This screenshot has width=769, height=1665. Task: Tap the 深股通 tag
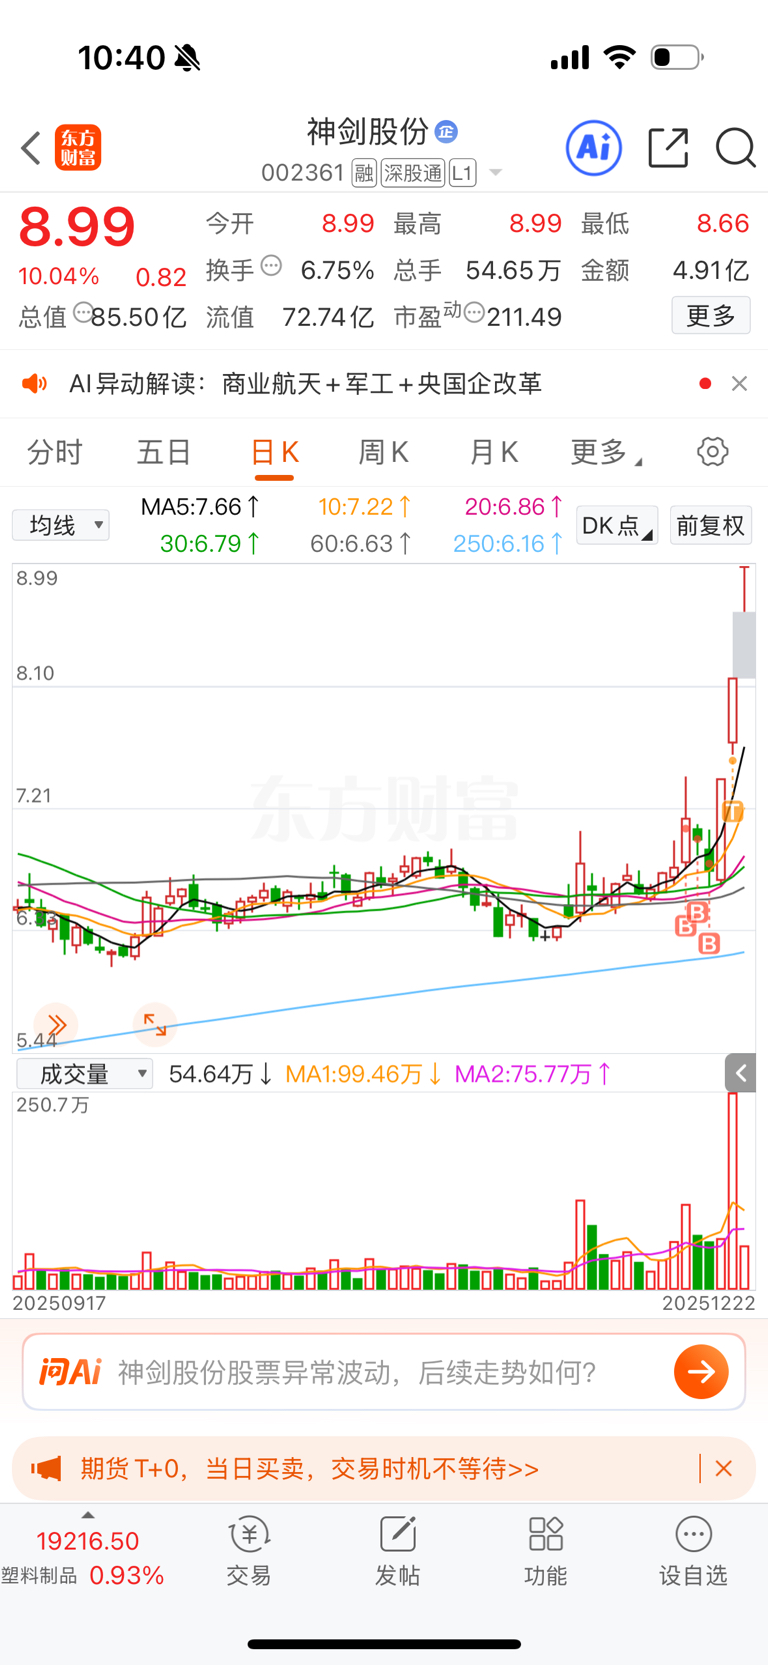pos(412,173)
